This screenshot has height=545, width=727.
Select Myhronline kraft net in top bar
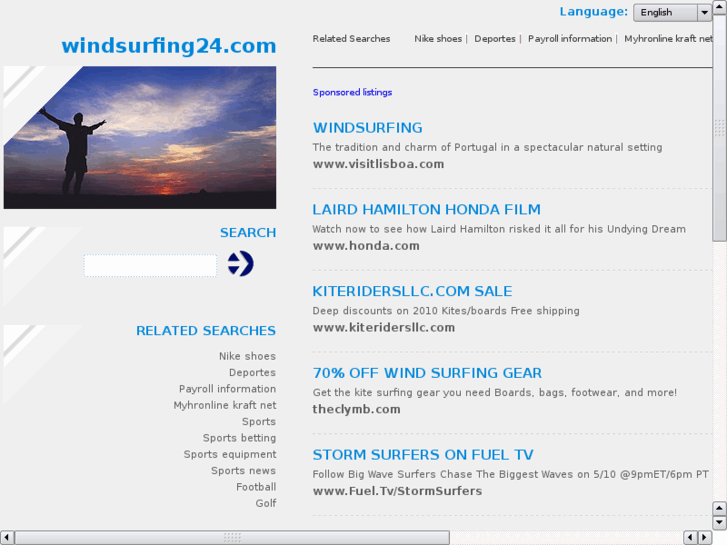coord(668,39)
